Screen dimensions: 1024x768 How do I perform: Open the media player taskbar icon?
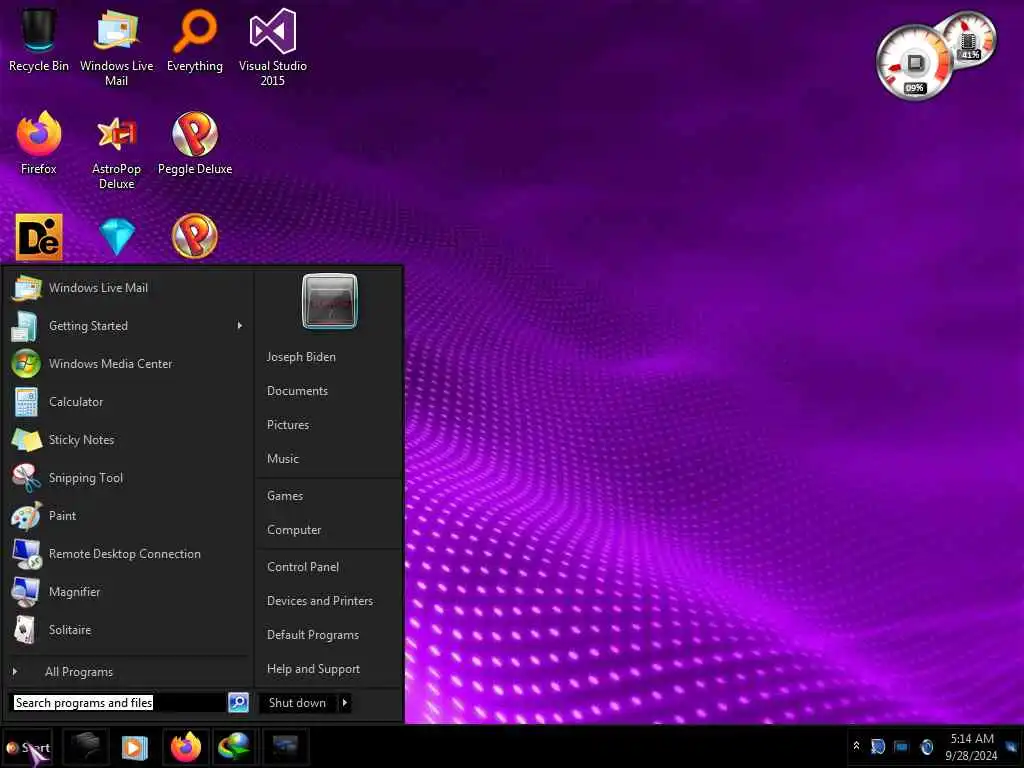click(135, 747)
